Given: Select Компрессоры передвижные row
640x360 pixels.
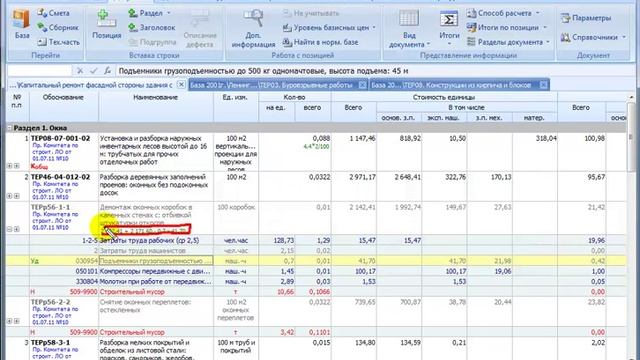Looking at the screenshot, I should [316, 271].
